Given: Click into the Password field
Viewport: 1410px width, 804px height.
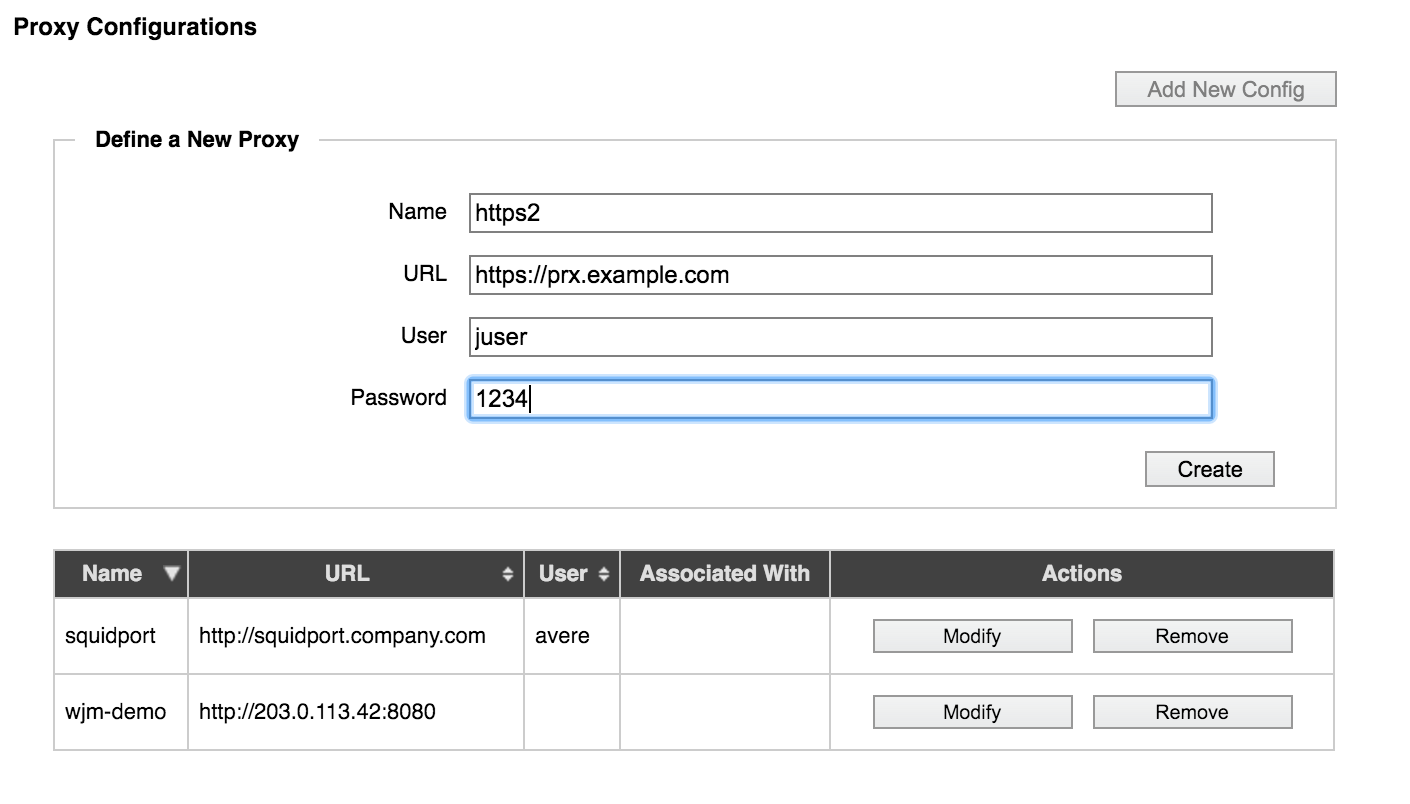Looking at the screenshot, I should pyautogui.click(x=841, y=399).
